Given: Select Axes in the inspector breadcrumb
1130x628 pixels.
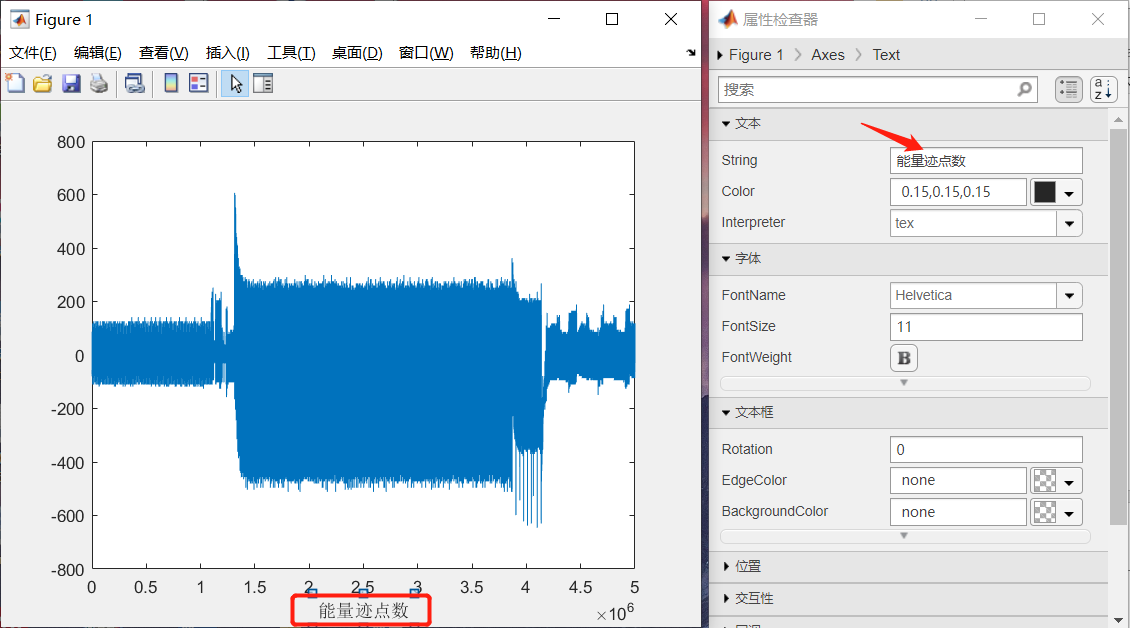Looking at the screenshot, I should pyautogui.click(x=827, y=55).
